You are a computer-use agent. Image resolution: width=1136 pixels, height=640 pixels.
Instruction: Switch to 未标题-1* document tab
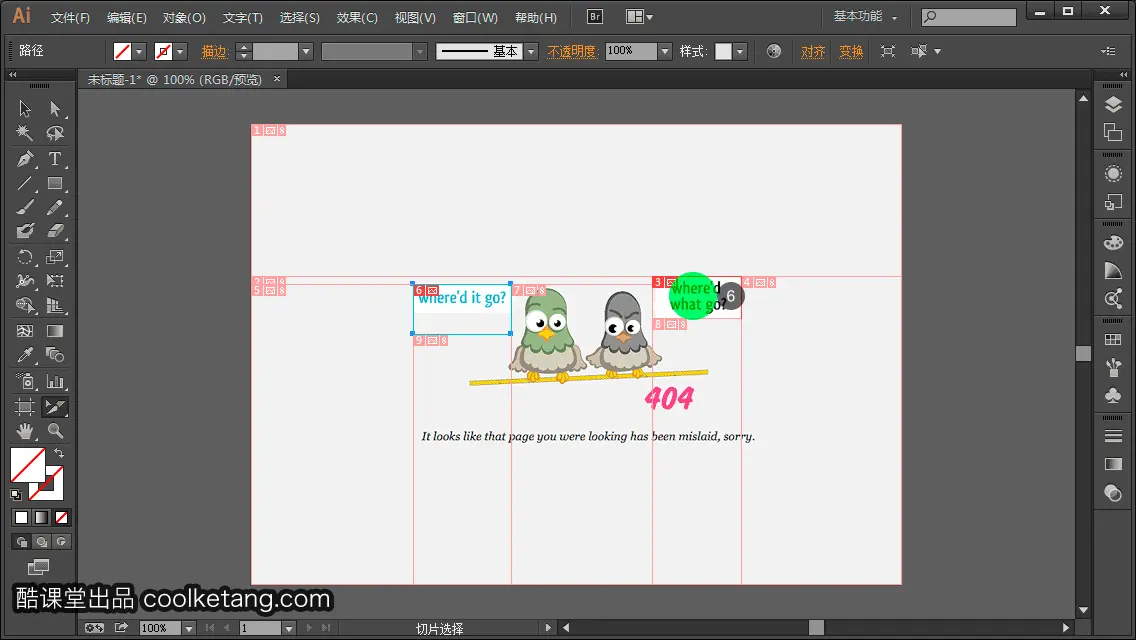(x=175, y=80)
